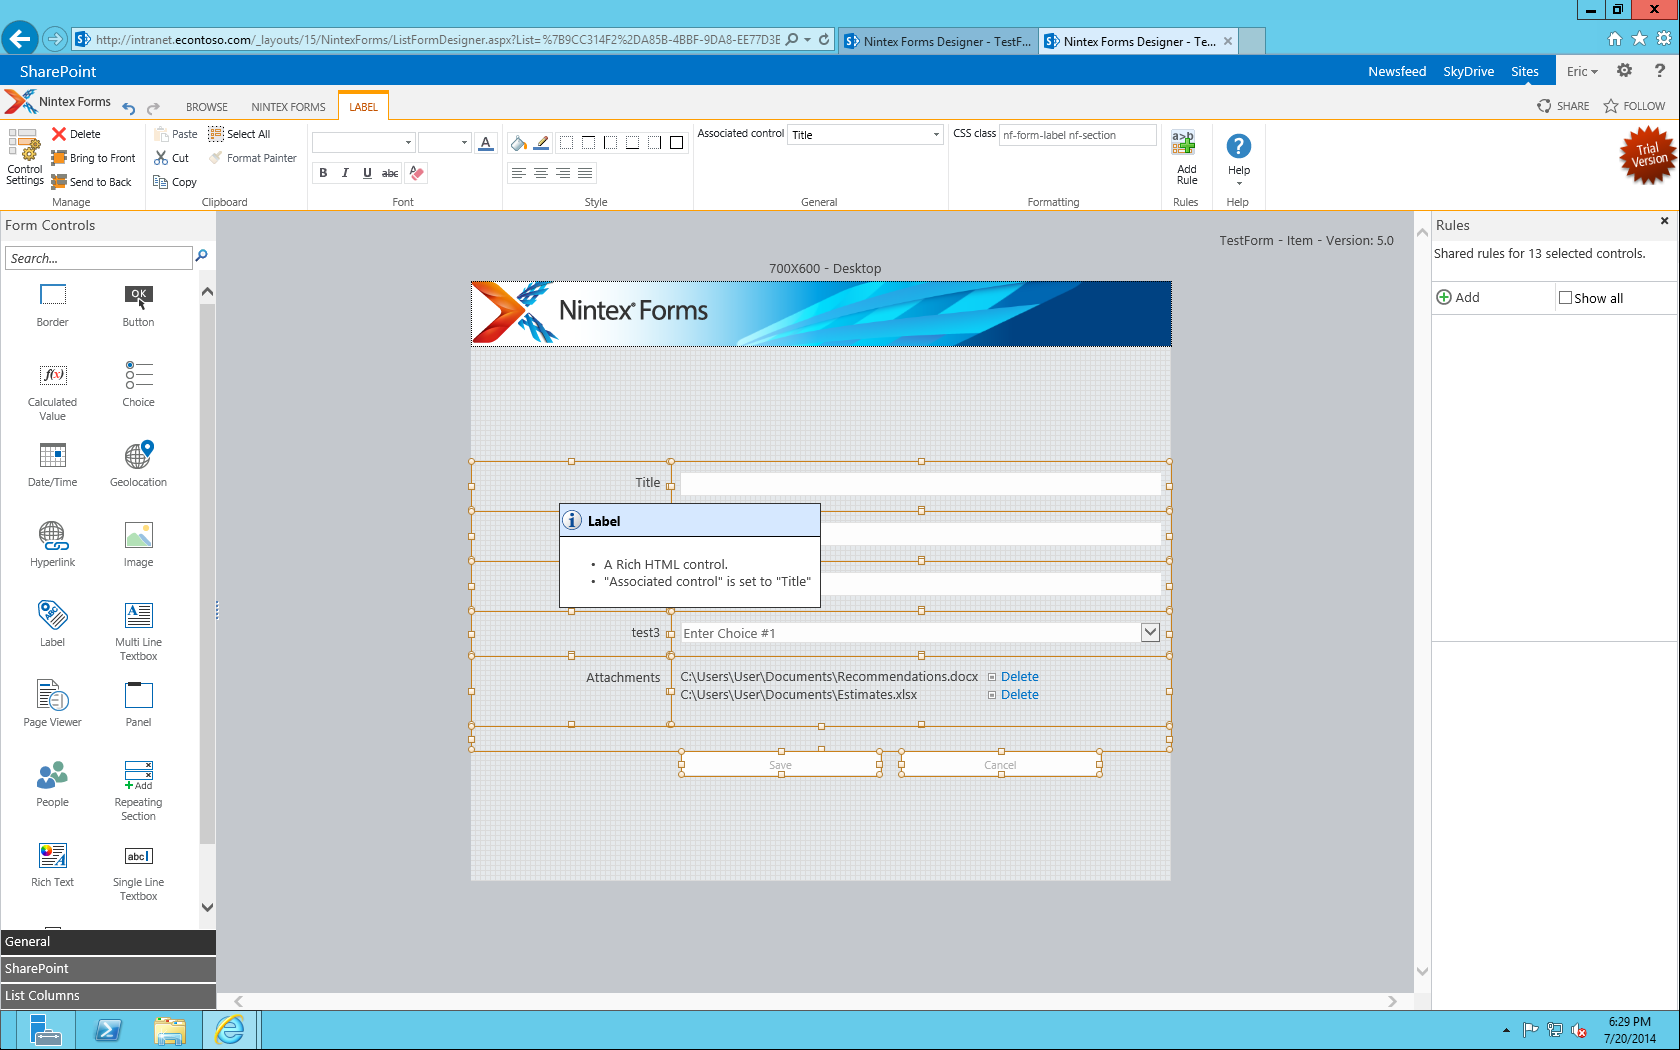The image size is (1680, 1050).
Task: Delete the Recommendations.docx attachment
Action: click(x=1019, y=677)
